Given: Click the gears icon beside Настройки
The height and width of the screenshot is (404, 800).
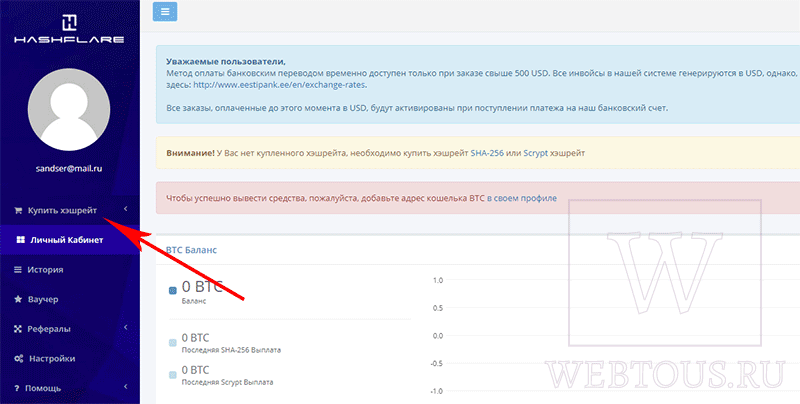Looking at the screenshot, I should point(18,359).
